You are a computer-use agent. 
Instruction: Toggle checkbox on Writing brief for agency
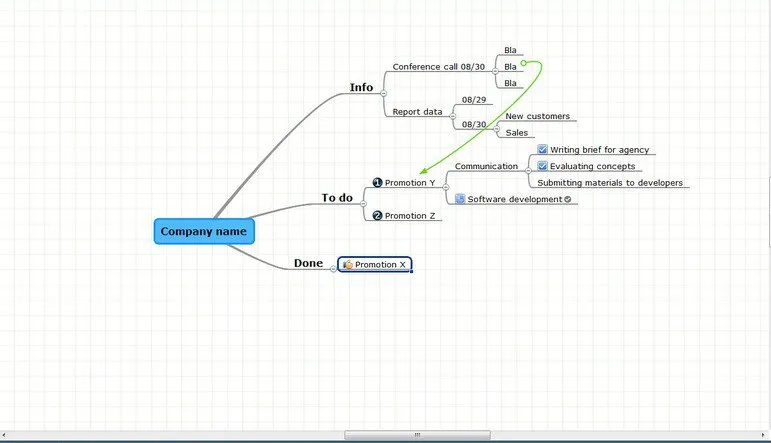(x=542, y=149)
